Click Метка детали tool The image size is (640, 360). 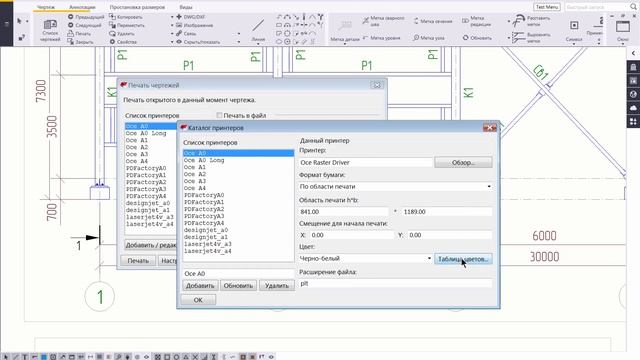tap(345, 31)
